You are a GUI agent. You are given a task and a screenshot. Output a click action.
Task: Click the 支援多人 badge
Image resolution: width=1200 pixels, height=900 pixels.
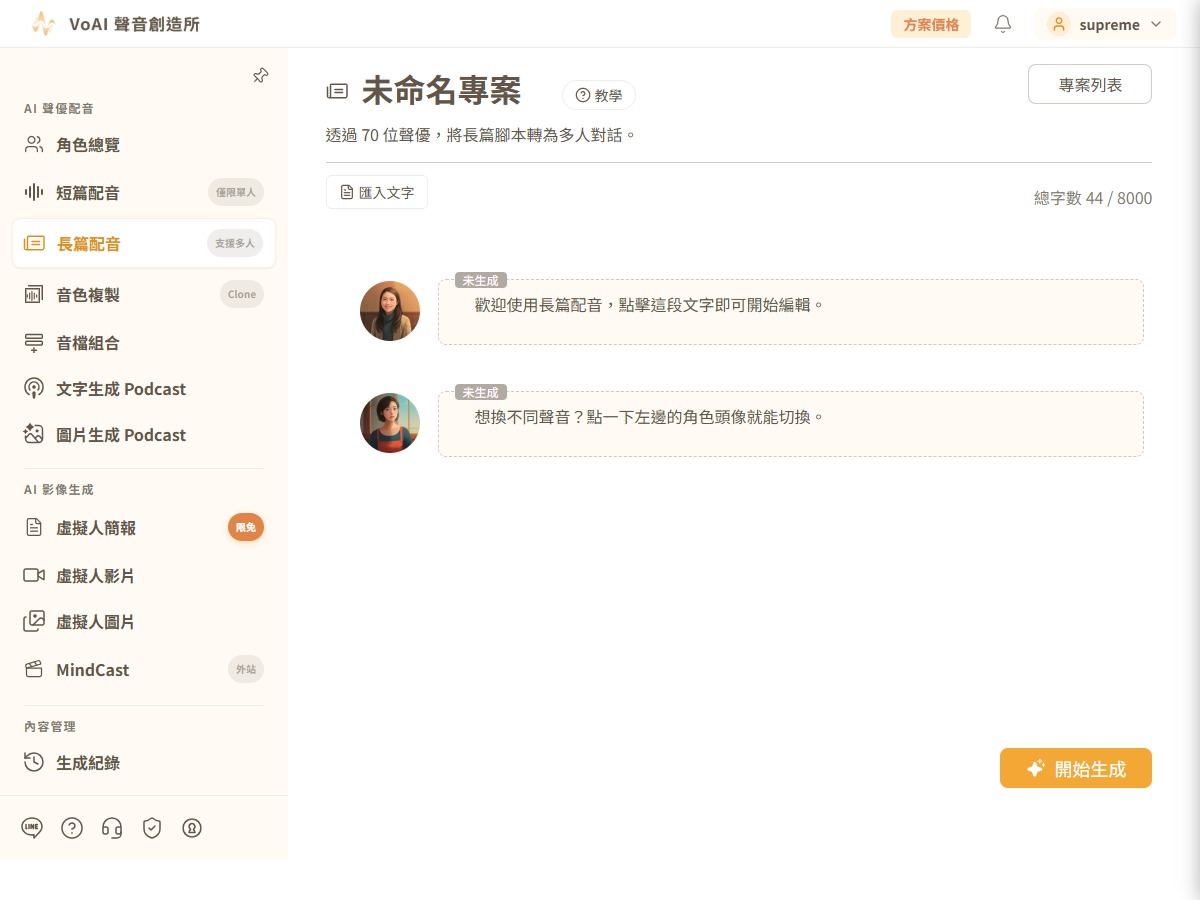235,243
